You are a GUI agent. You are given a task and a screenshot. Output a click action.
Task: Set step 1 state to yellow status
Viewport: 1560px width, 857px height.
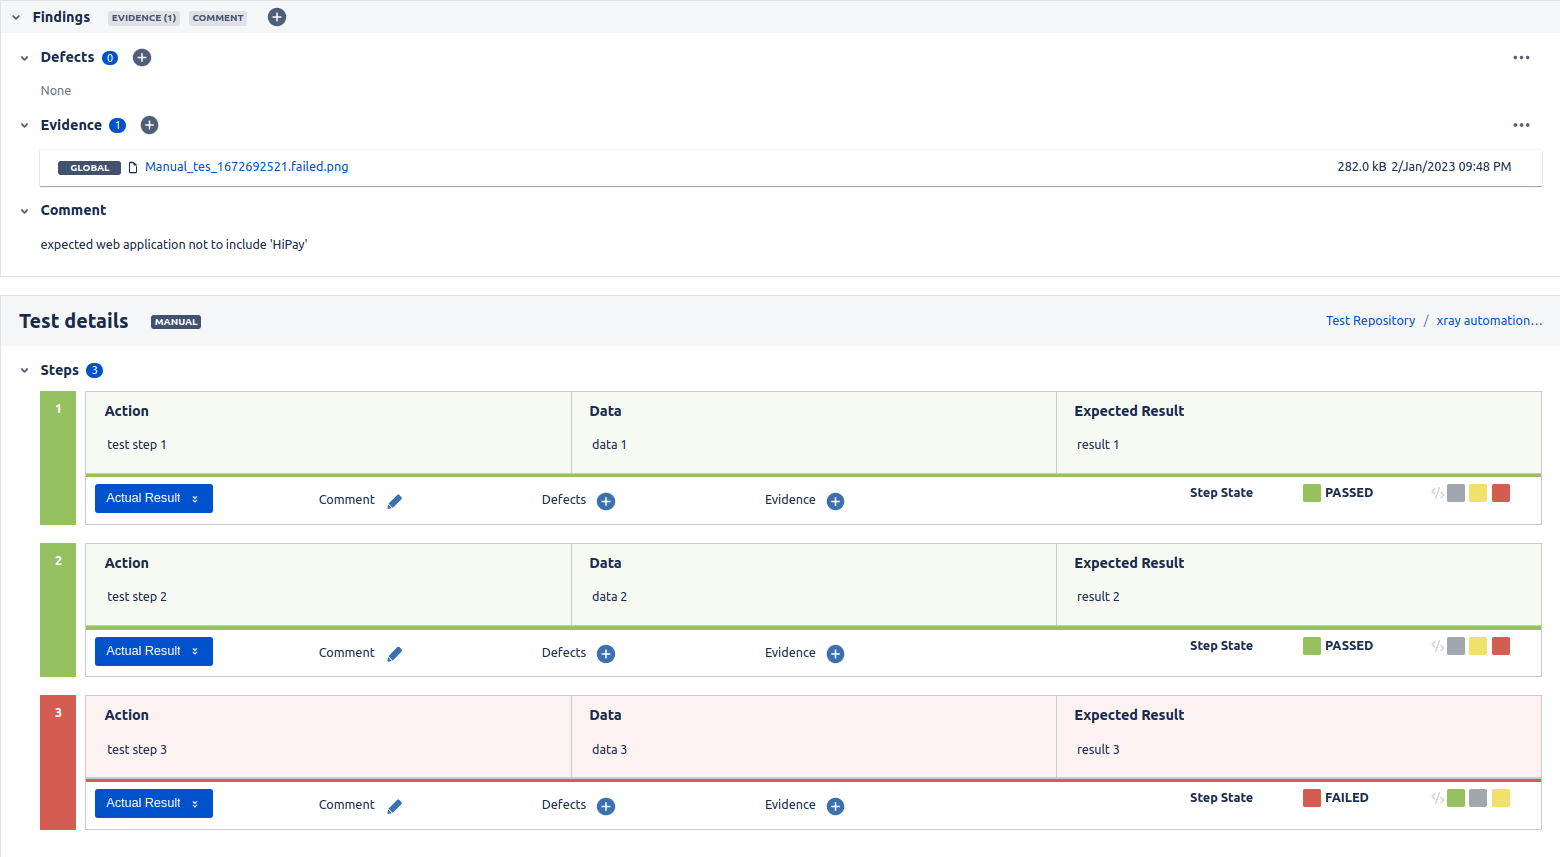[x=1478, y=493]
